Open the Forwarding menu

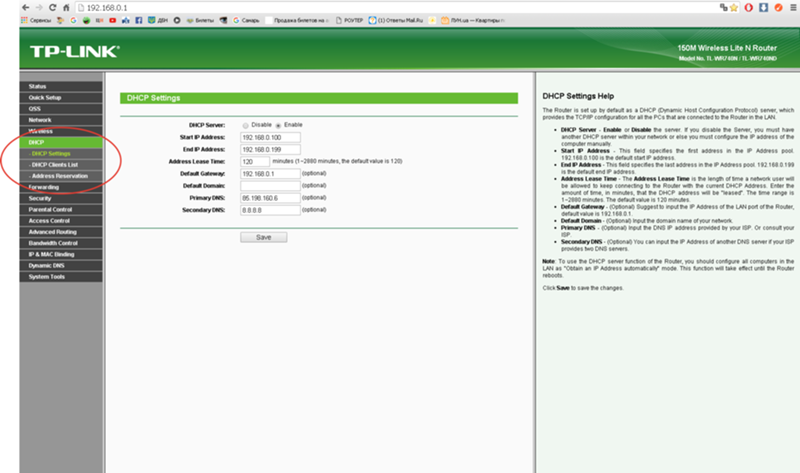pos(61,187)
